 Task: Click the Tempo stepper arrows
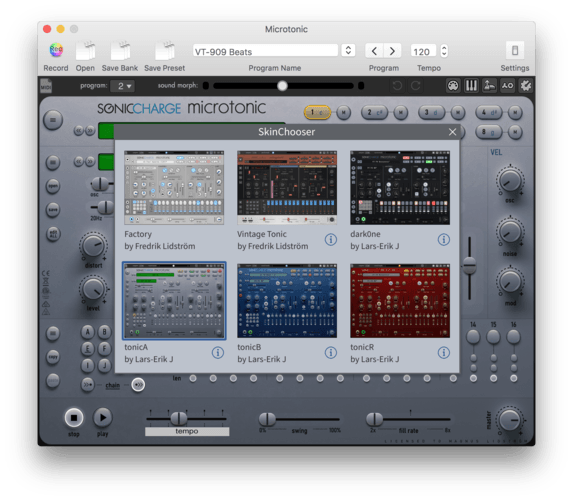click(x=444, y=50)
